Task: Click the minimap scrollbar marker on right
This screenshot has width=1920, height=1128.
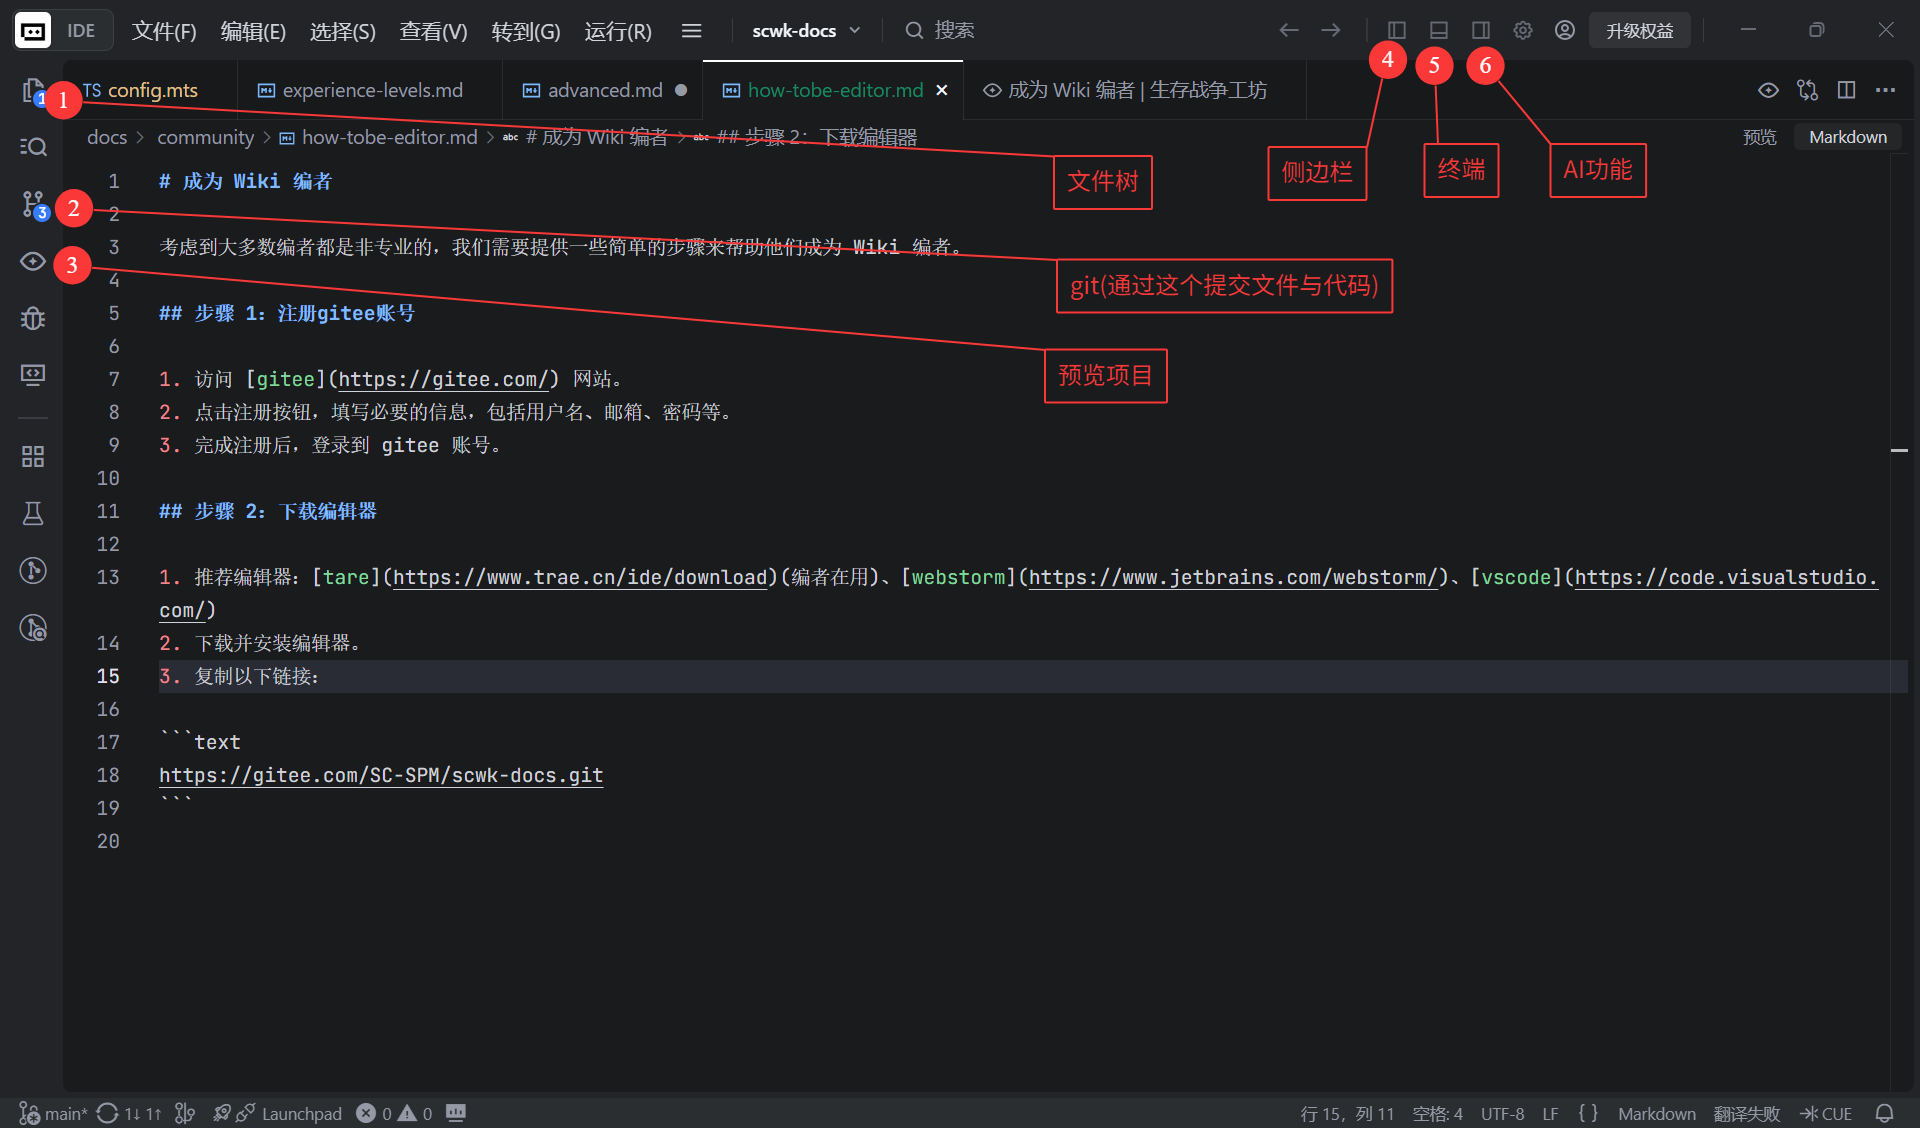Action: (1899, 451)
